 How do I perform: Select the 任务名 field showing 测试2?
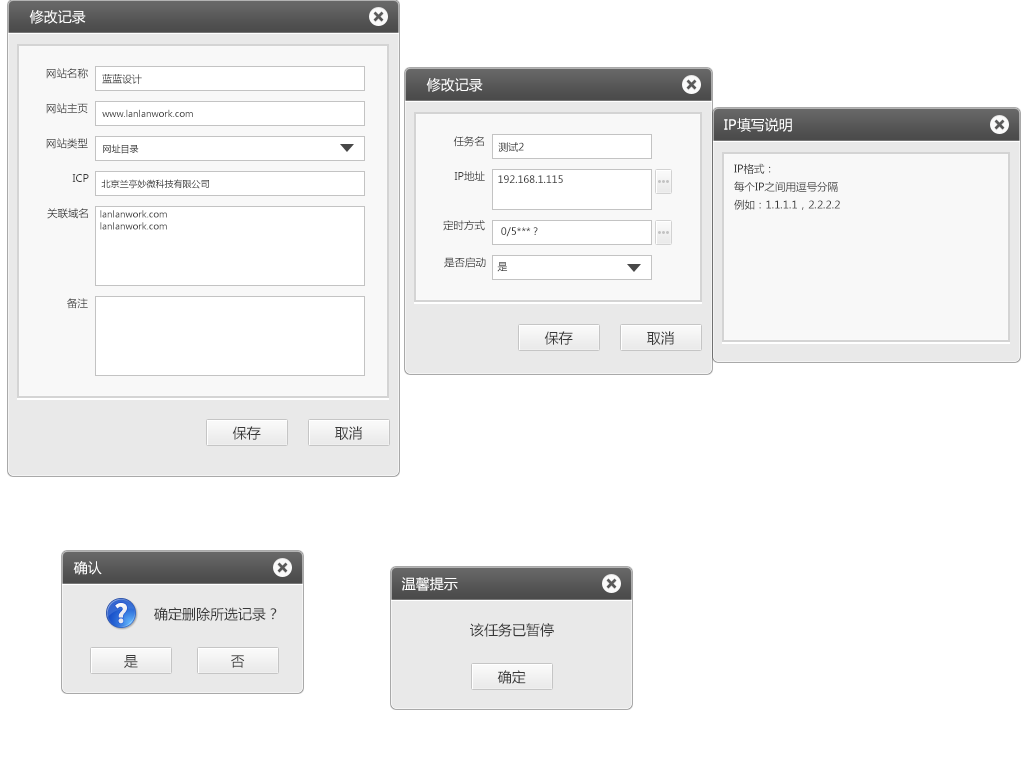point(571,147)
